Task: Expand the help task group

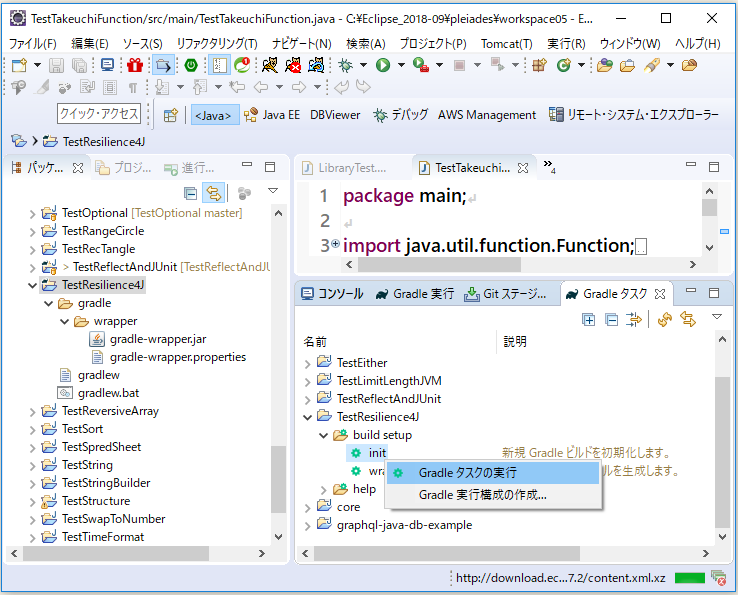Action: [x=323, y=490]
